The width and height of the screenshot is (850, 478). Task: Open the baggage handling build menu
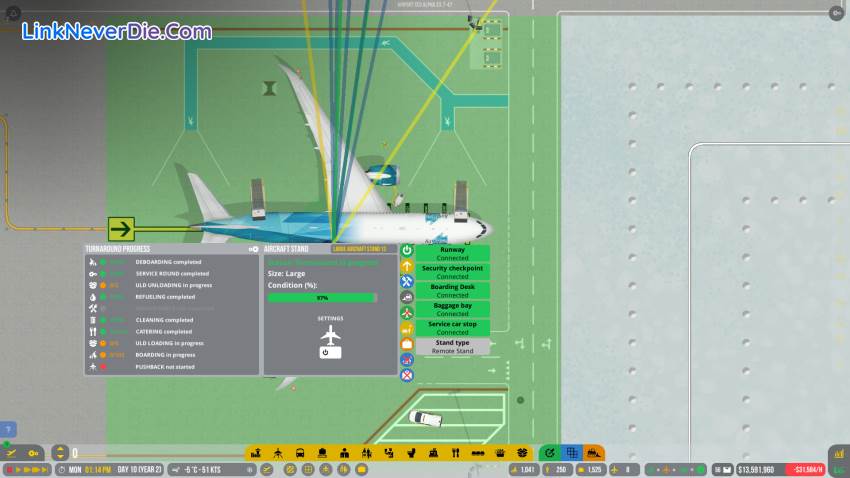click(x=389, y=453)
